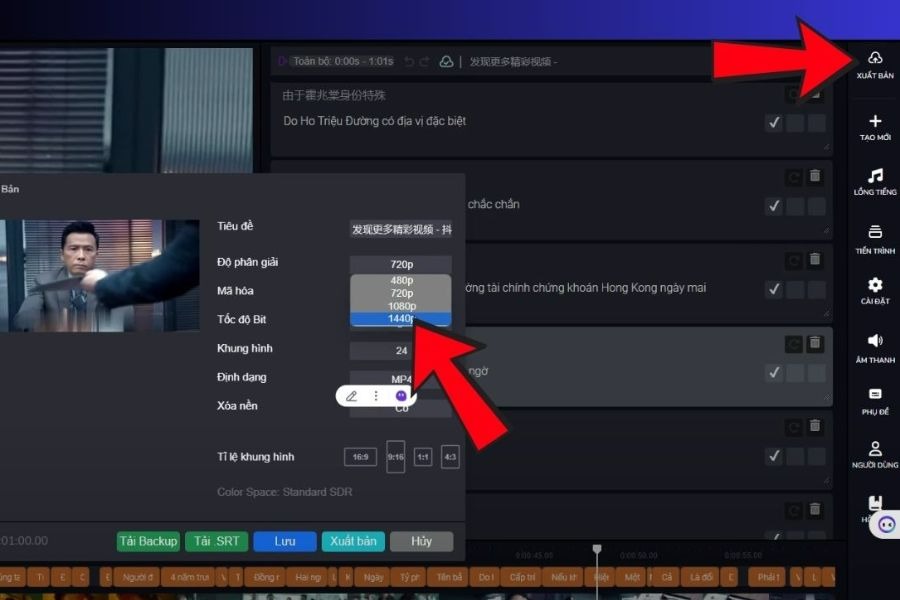Click the Xuất Bản export icon in sidebar
Screen dimensions: 900x600
pos(875,59)
